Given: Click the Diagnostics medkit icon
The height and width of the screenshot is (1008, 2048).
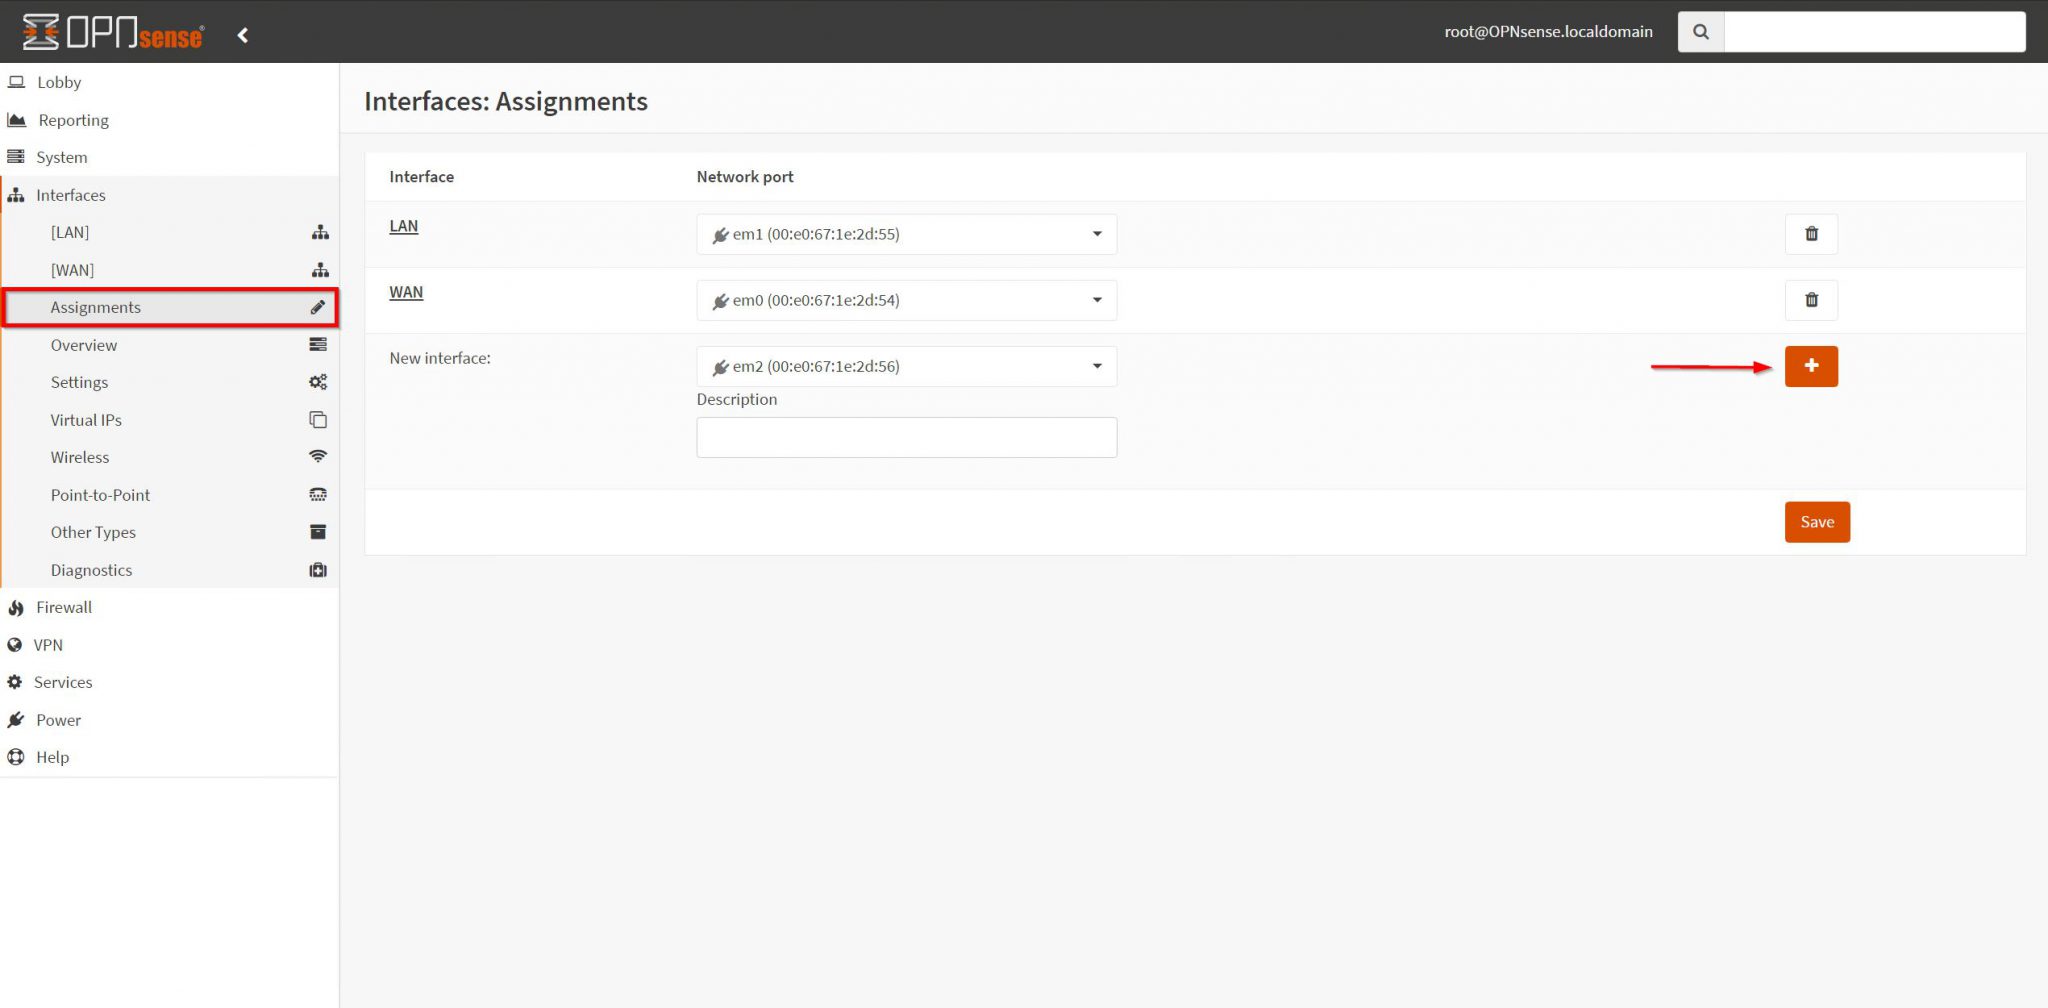Looking at the screenshot, I should pos(318,570).
